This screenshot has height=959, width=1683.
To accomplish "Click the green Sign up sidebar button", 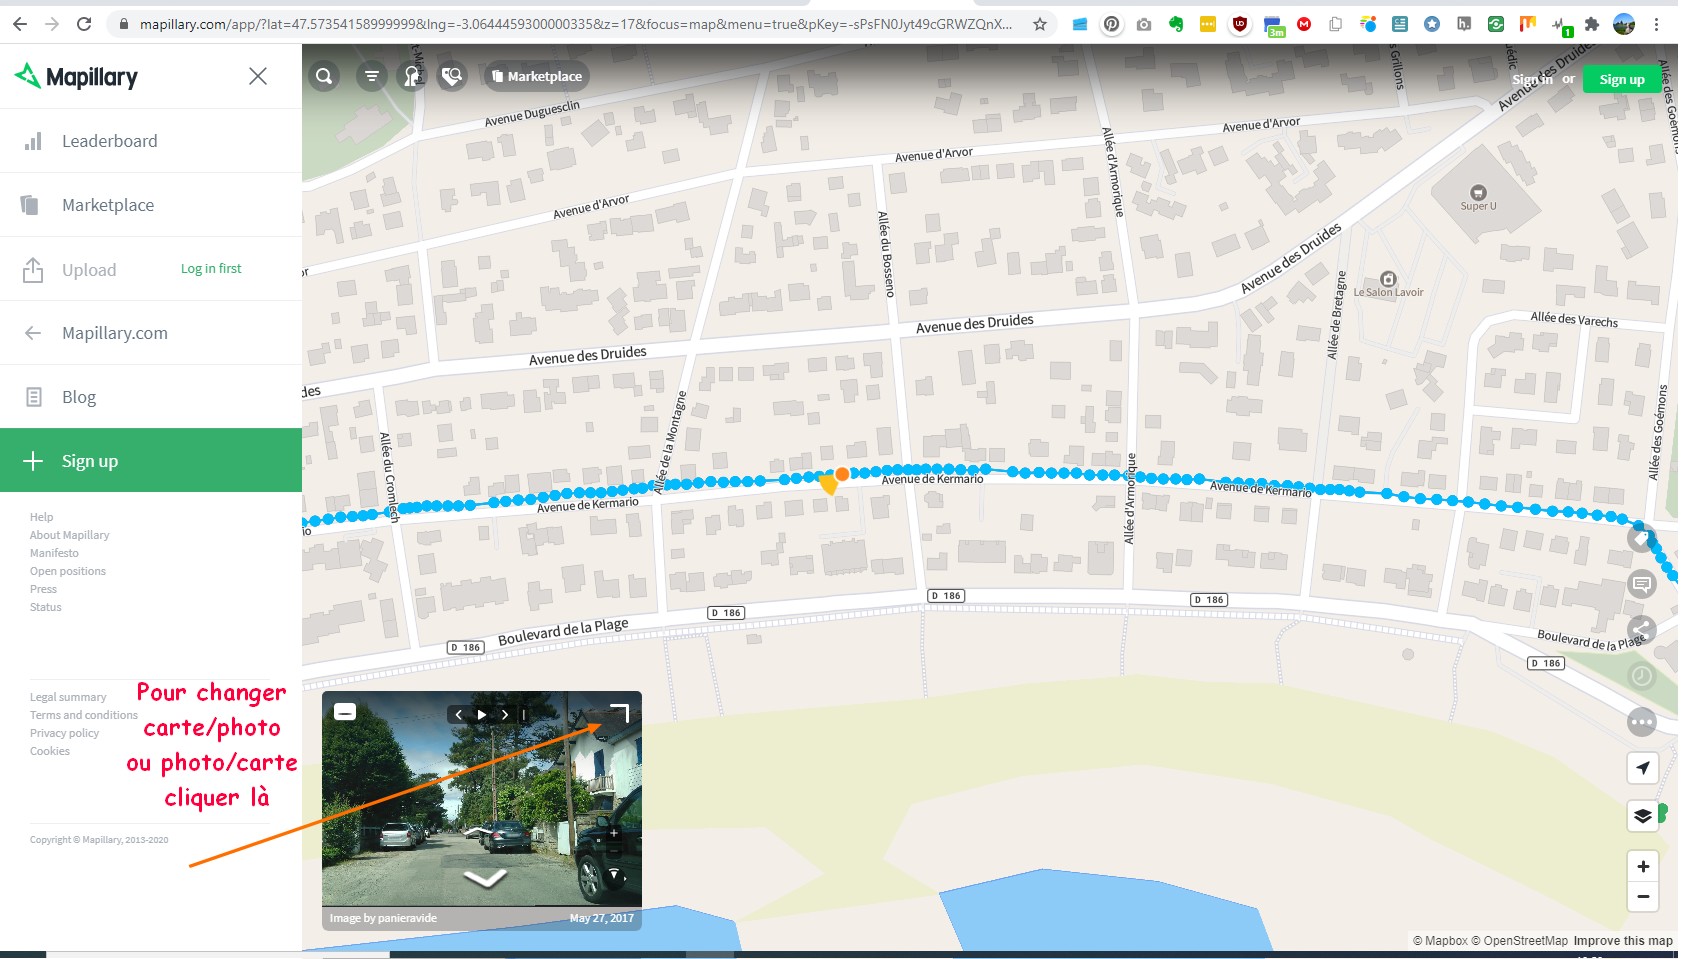I will (151, 461).
